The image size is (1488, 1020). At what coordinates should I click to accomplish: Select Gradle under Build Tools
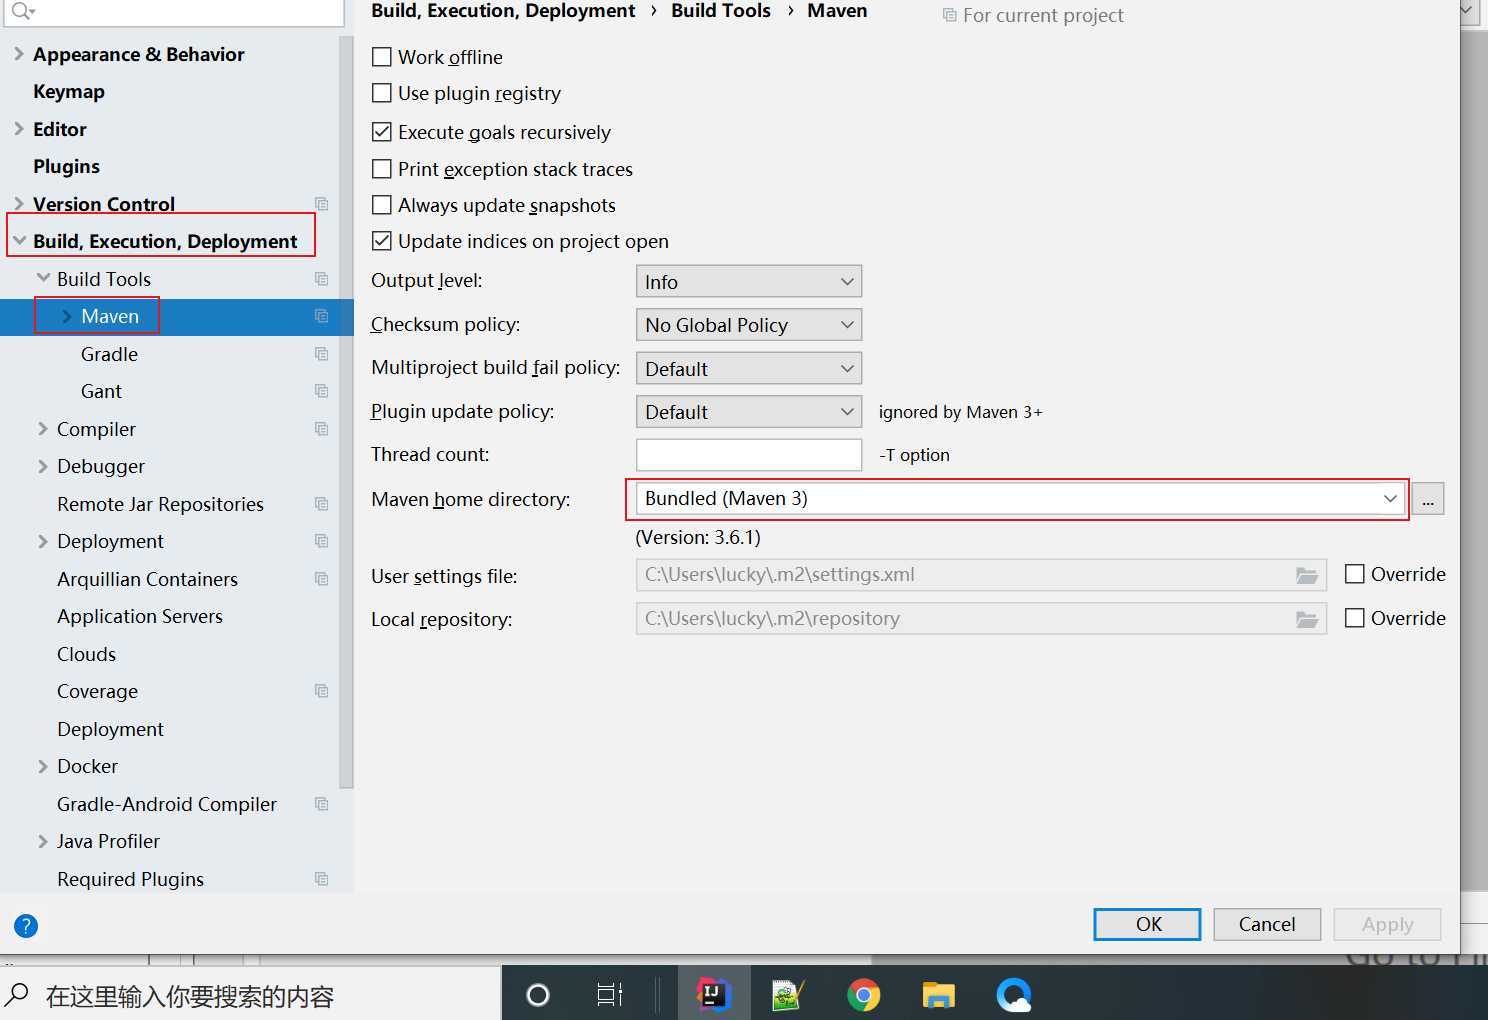pyautogui.click(x=109, y=354)
